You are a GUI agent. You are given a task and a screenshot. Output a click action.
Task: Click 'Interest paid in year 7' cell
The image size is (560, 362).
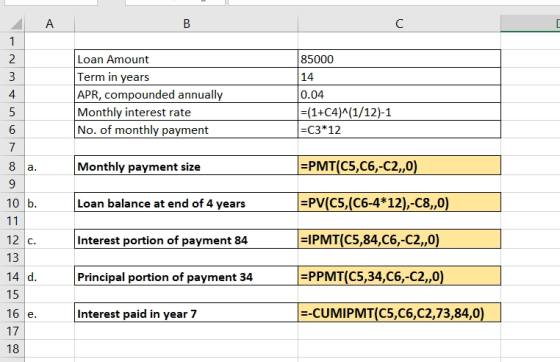186,313
